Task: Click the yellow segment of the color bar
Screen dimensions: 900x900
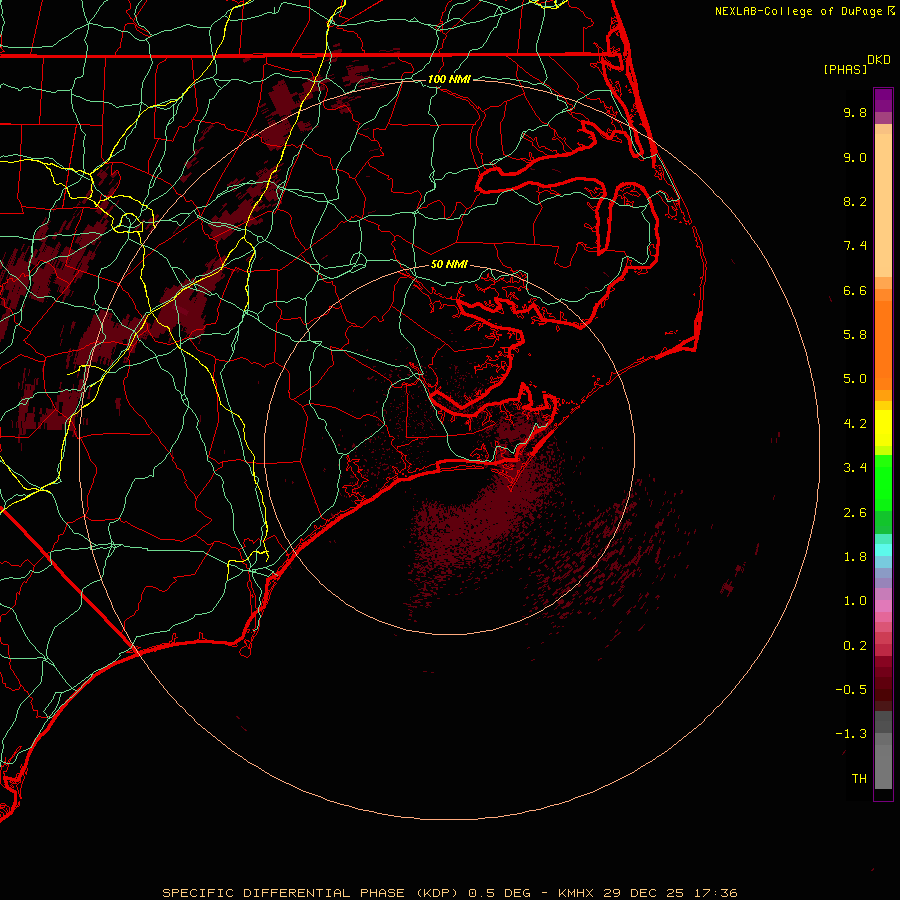Action: pos(883,428)
